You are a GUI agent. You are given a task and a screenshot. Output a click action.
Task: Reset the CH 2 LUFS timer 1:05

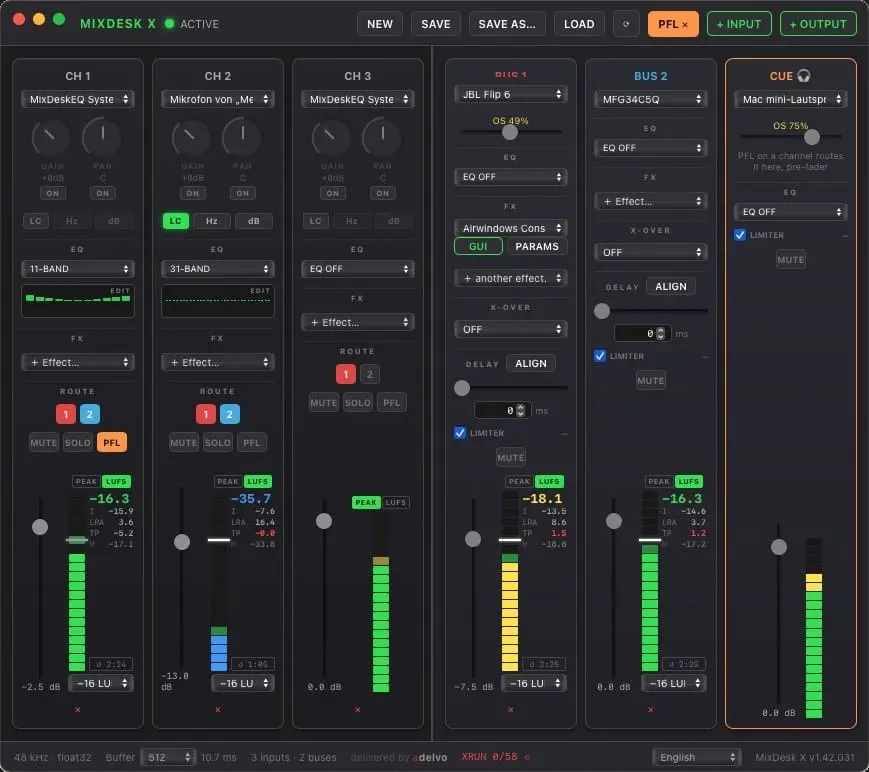point(253,664)
